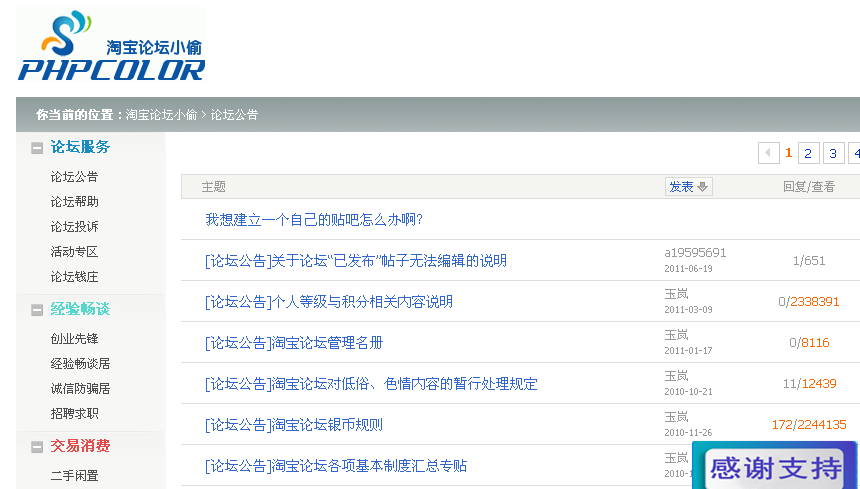Open 经验畅谈居 in the sidebar
The height and width of the screenshot is (489, 860).
[80, 363]
